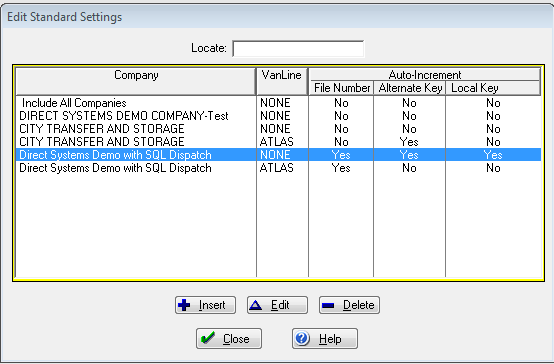Click the Alternate Key column header

coord(410,88)
